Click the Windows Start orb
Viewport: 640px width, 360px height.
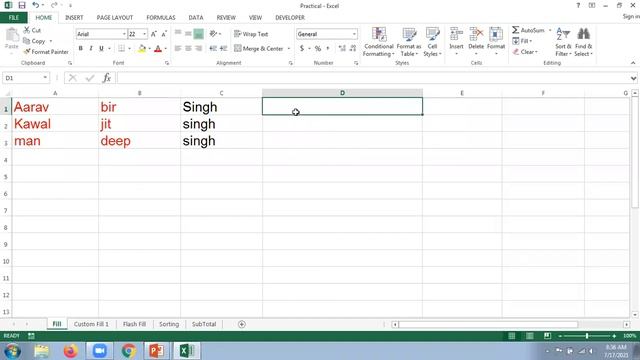pos(13,351)
